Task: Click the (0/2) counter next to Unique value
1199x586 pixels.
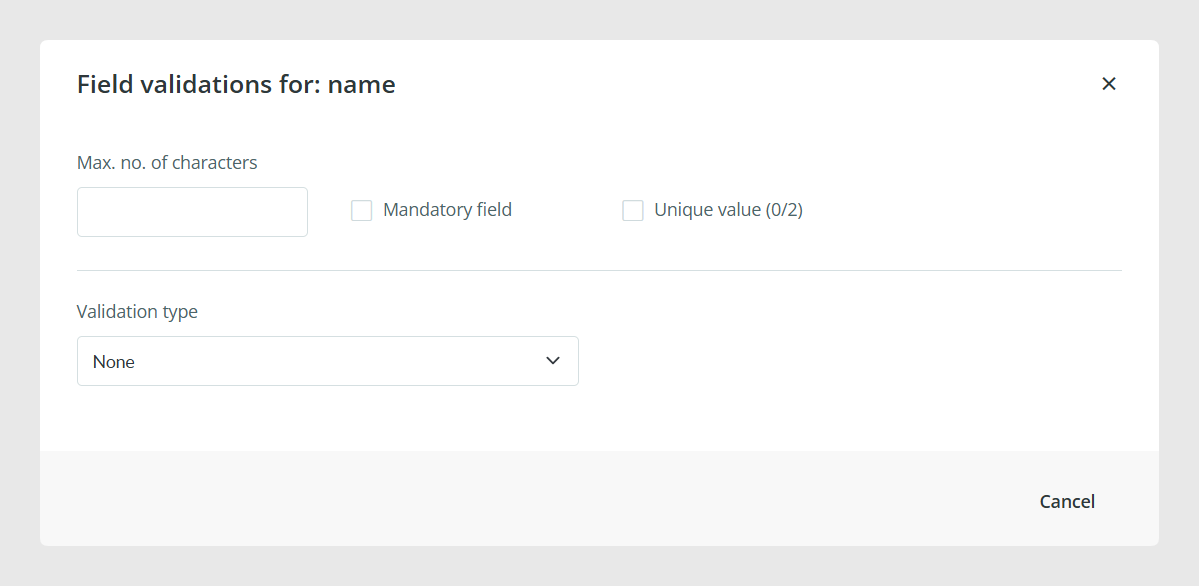Action: pyautogui.click(x=784, y=210)
